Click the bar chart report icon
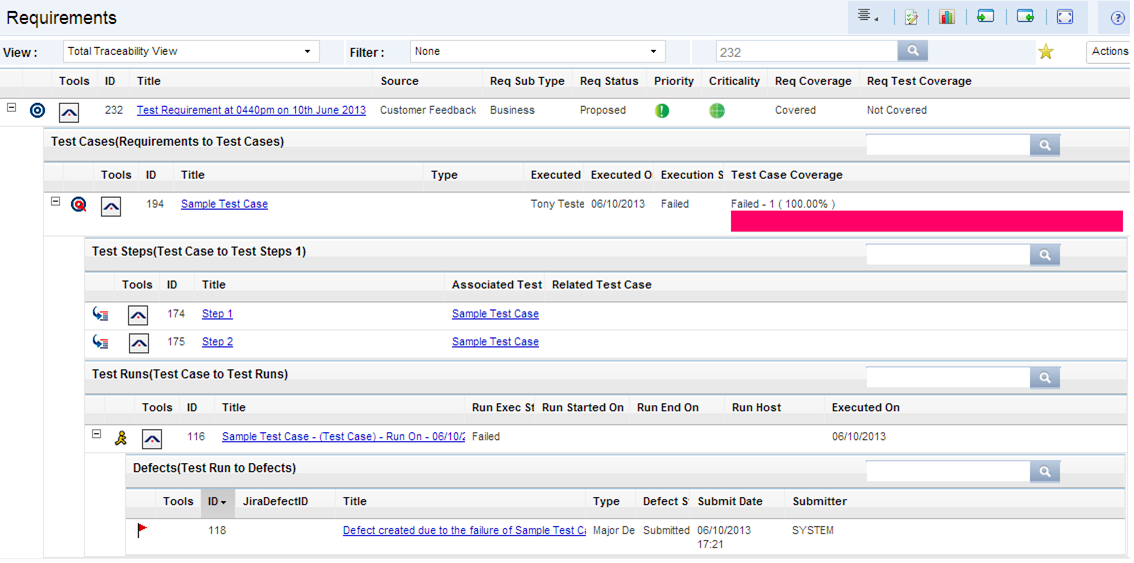This screenshot has width=1134, height=563. [946, 17]
